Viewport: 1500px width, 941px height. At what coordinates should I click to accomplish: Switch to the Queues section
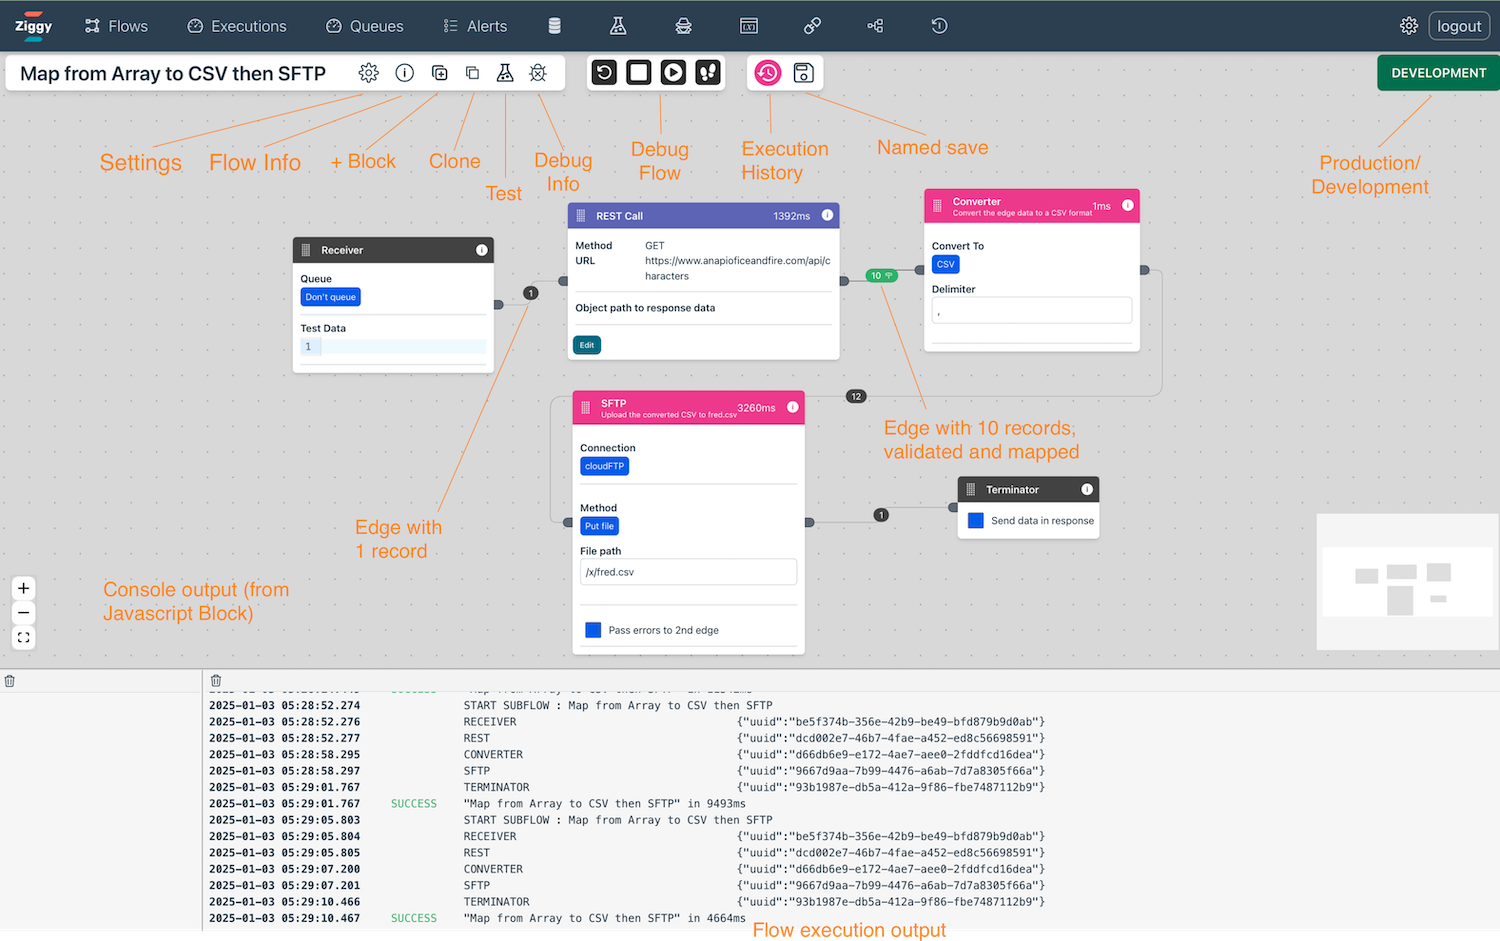pos(364,26)
